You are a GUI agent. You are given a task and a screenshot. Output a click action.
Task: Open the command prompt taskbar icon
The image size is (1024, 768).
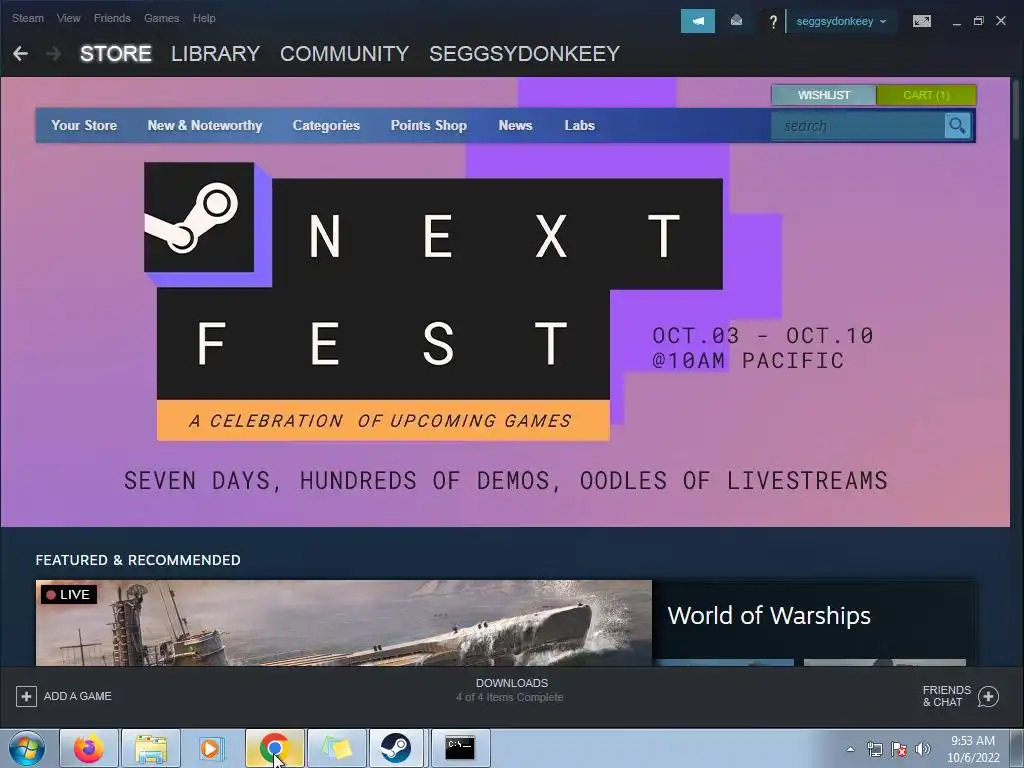[x=460, y=748]
